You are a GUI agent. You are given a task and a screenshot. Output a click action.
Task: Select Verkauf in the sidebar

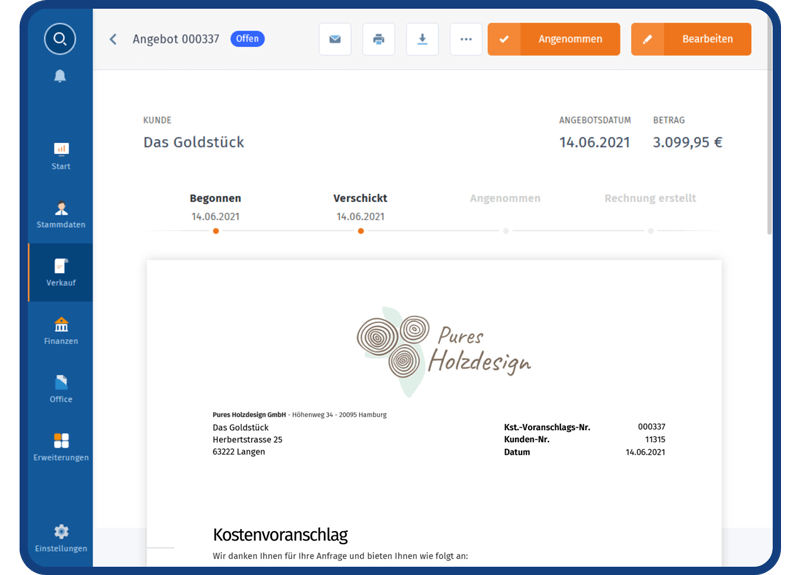pos(61,272)
